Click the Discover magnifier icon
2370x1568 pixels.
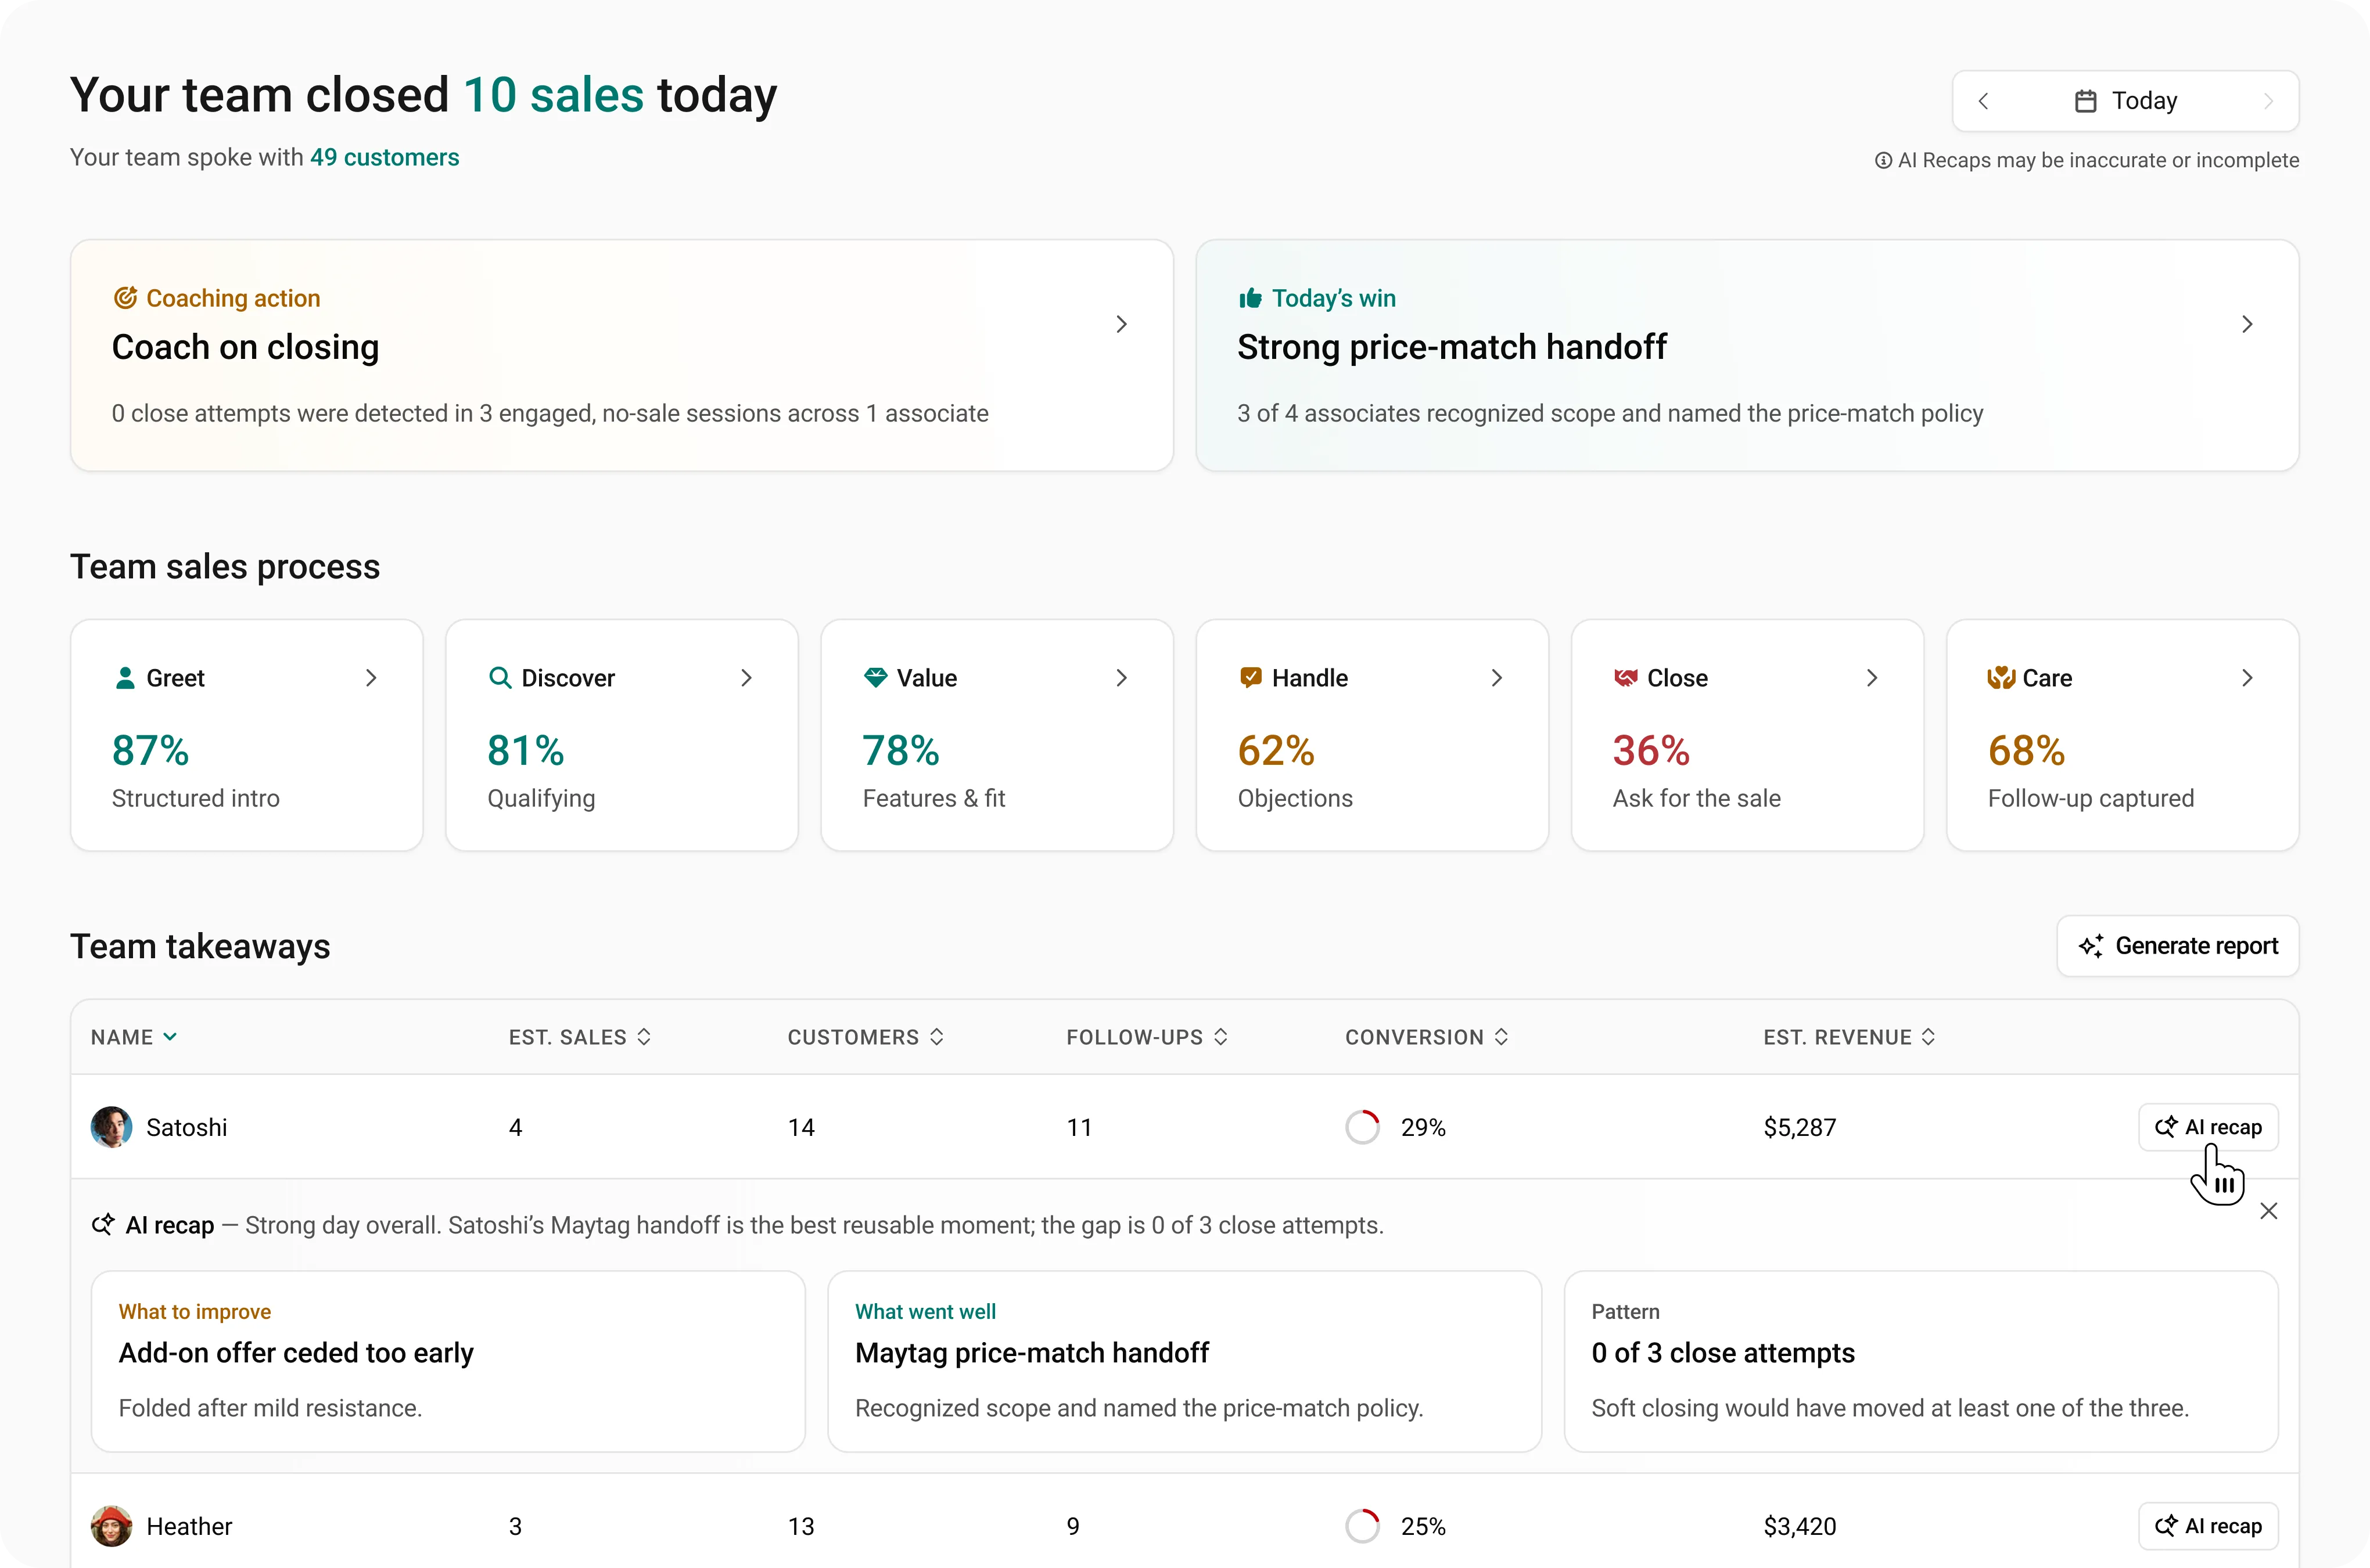(x=500, y=678)
